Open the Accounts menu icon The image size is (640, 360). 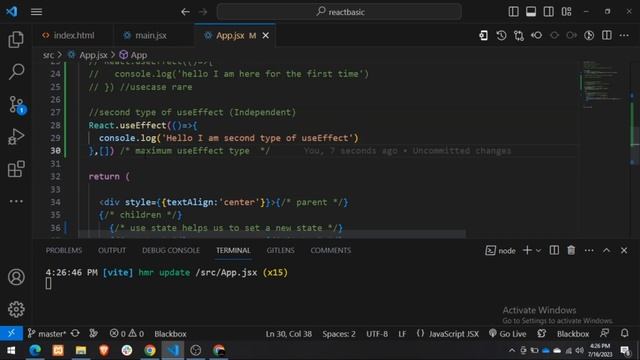tap(16, 277)
